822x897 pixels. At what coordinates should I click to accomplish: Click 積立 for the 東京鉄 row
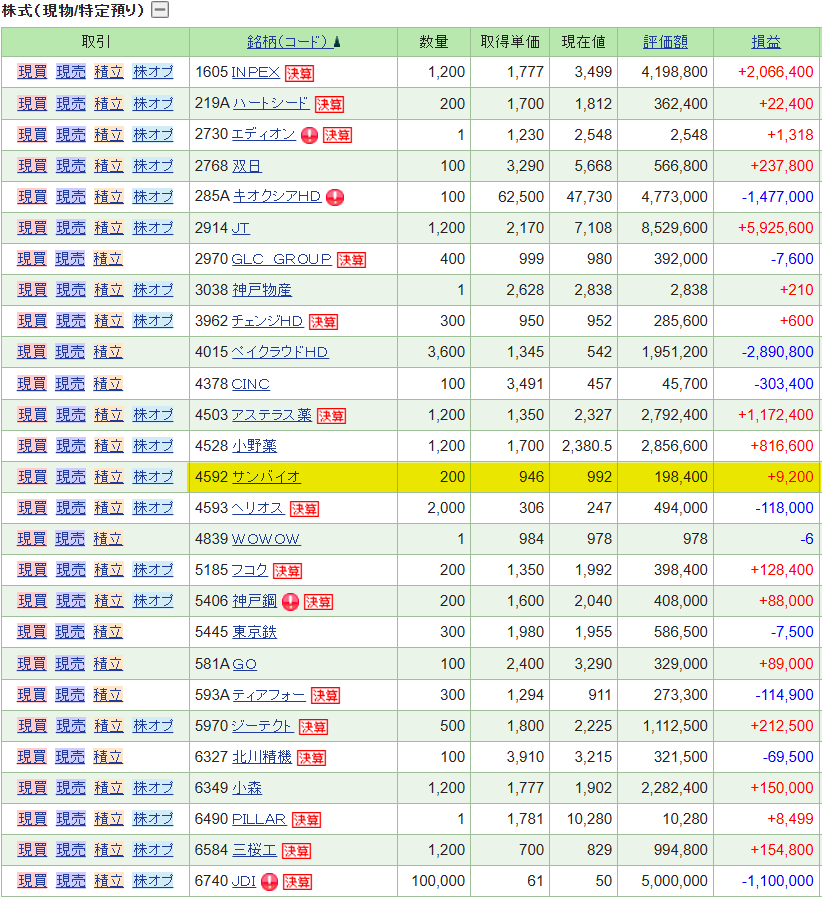tap(108, 632)
